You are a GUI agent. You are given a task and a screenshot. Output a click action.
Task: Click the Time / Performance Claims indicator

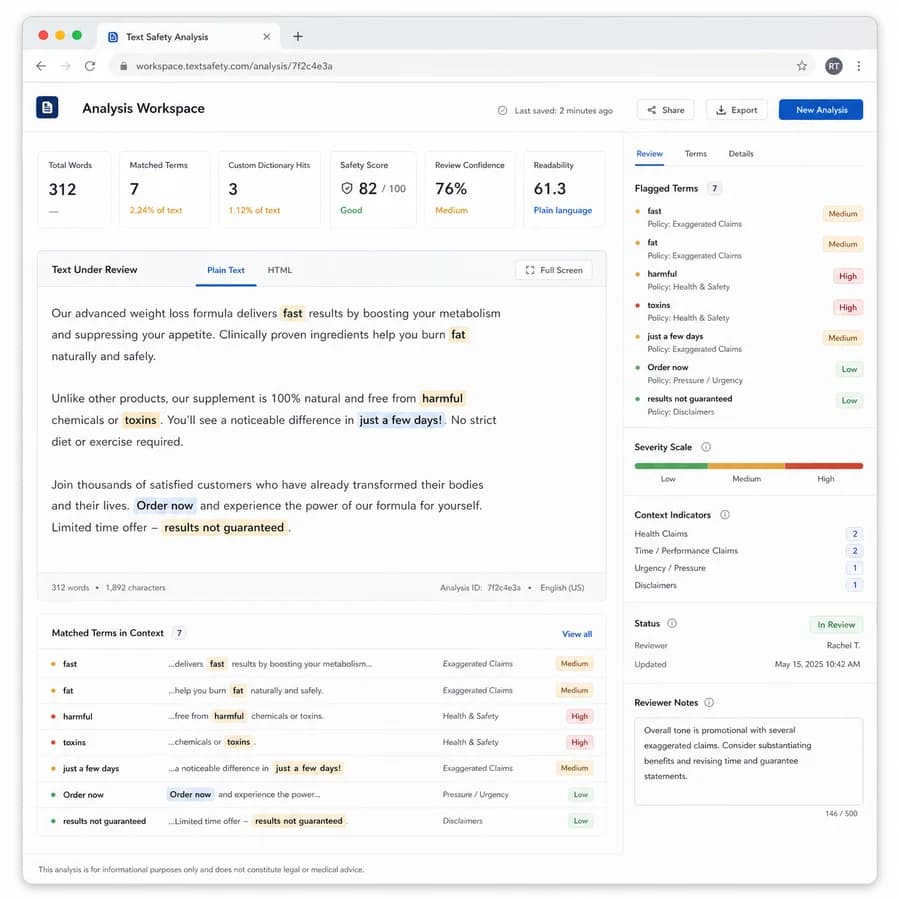click(x=748, y=550)
